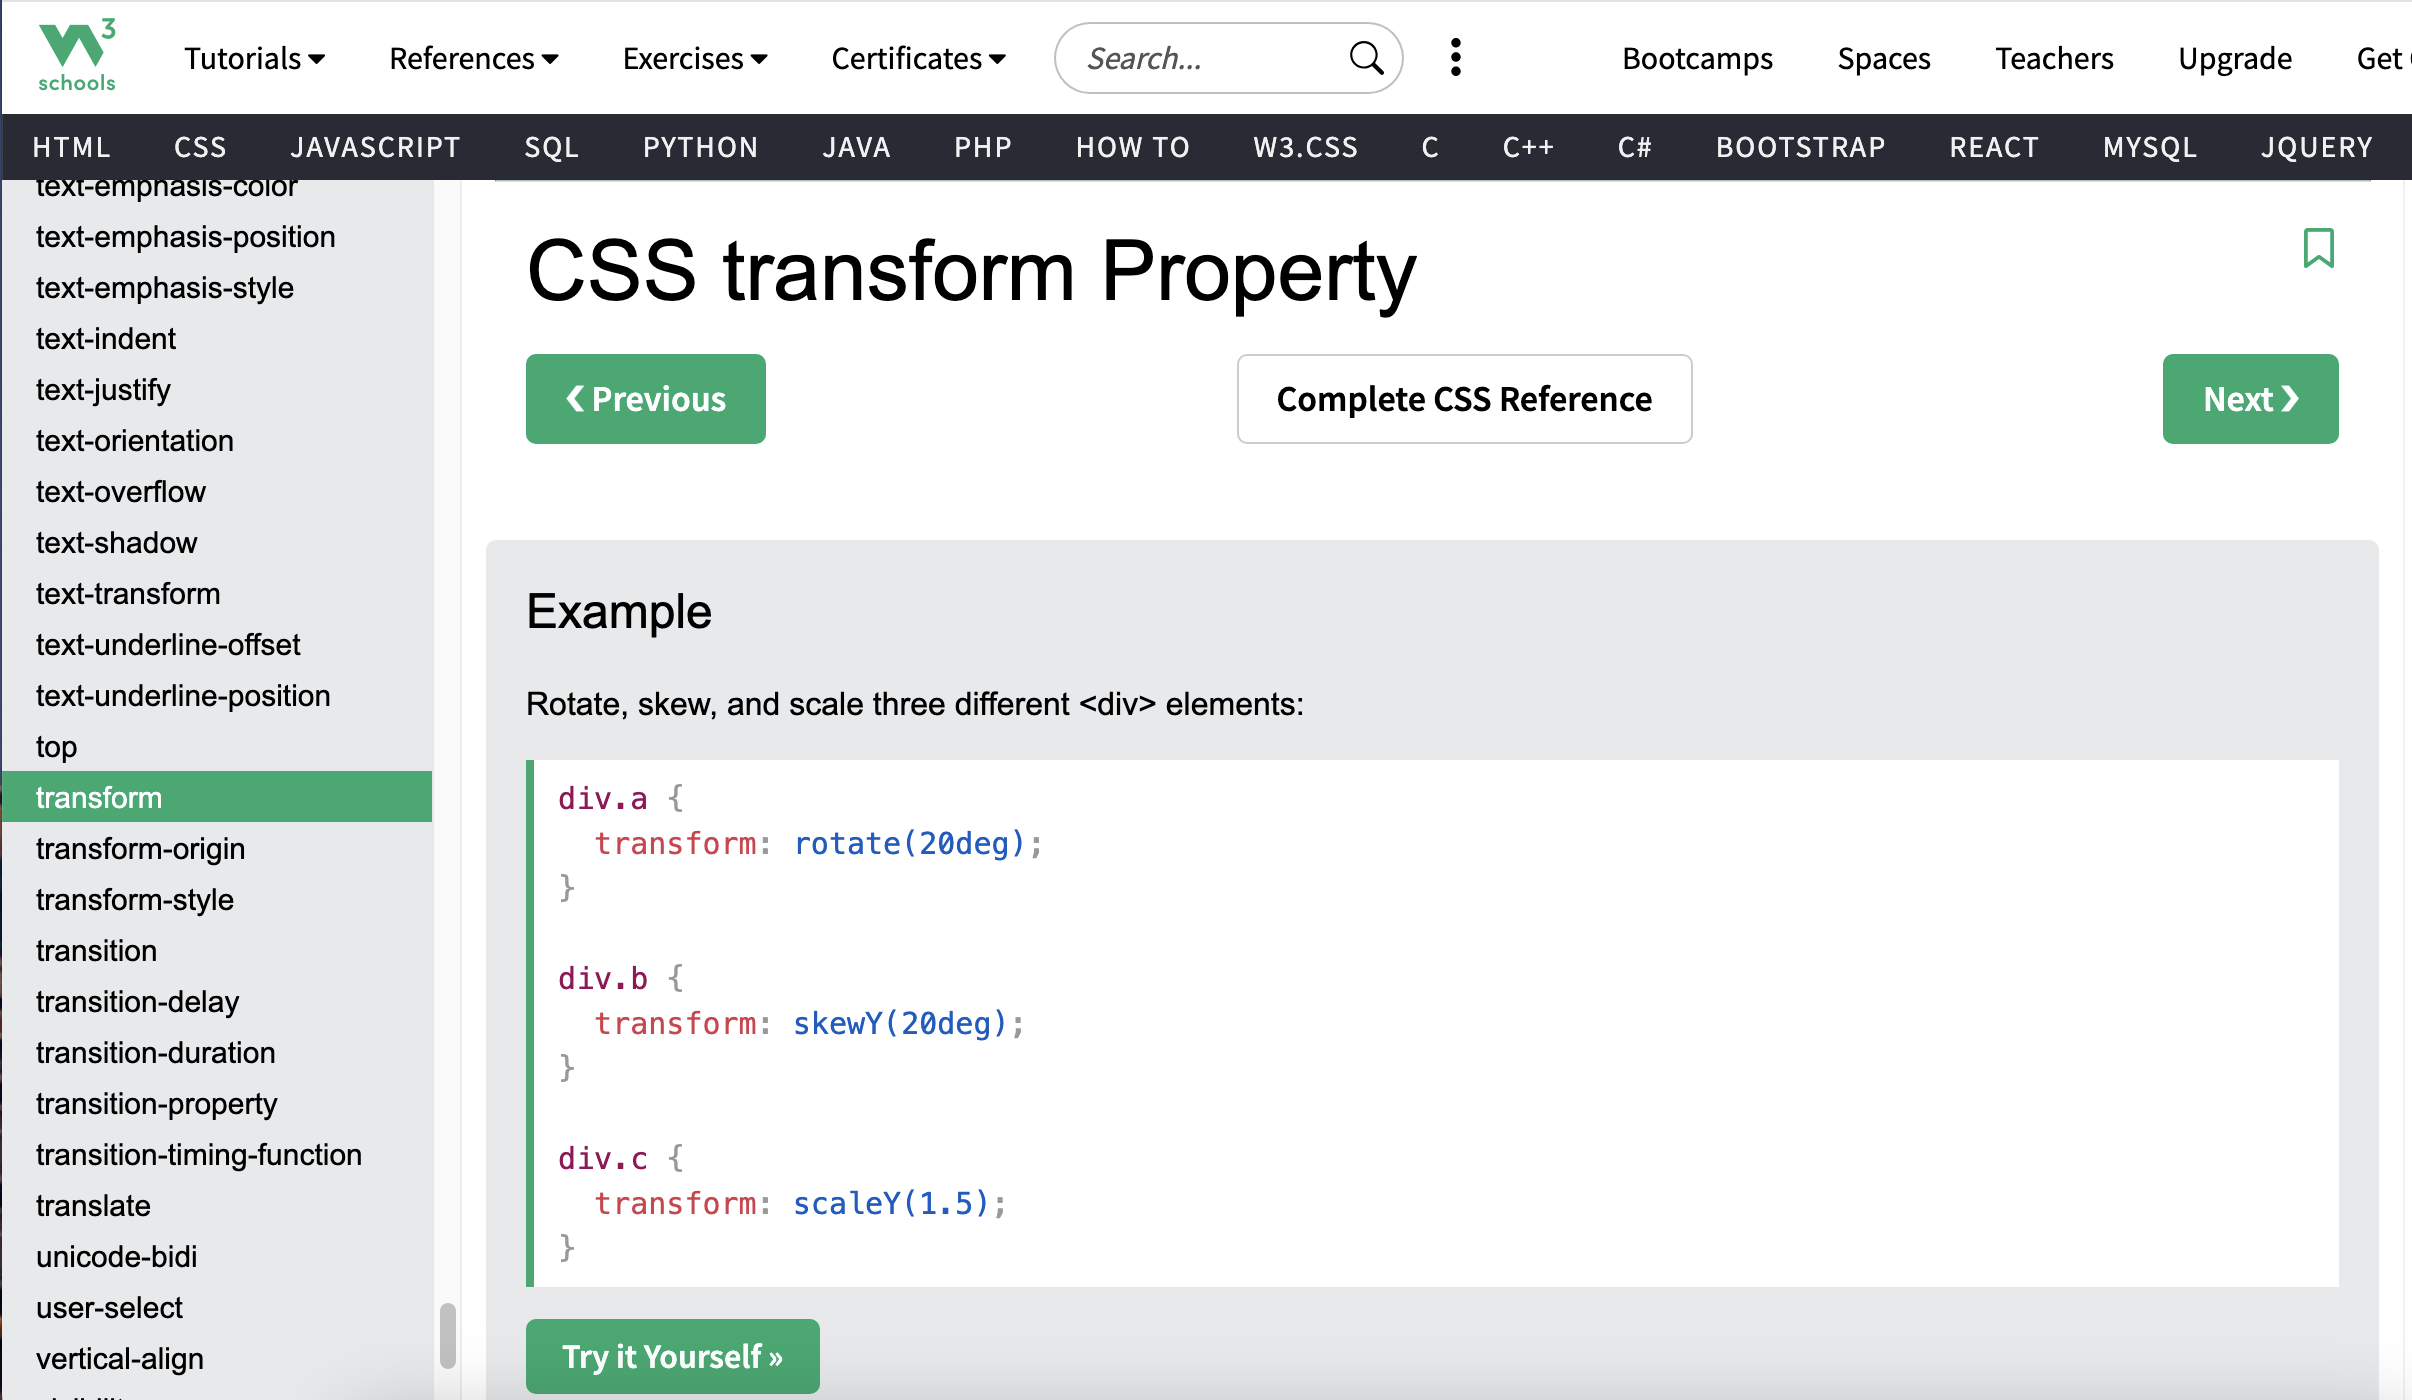Select the PYTHON tab in the topic bar

[700, 147]
